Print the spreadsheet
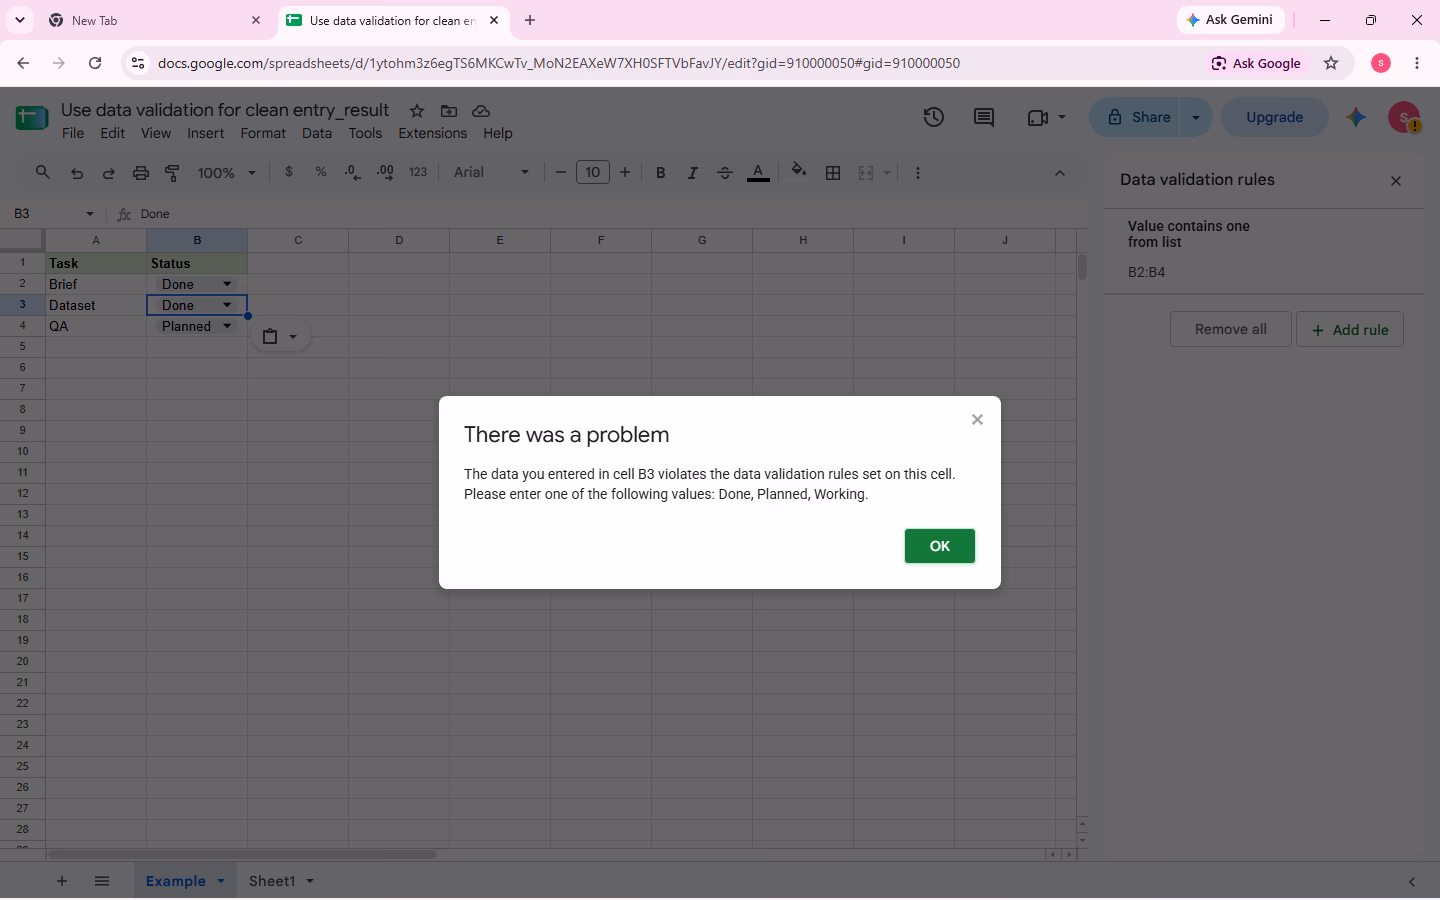Image resolution: width=1440 pixels, height=900 pixels. [141, 173]
